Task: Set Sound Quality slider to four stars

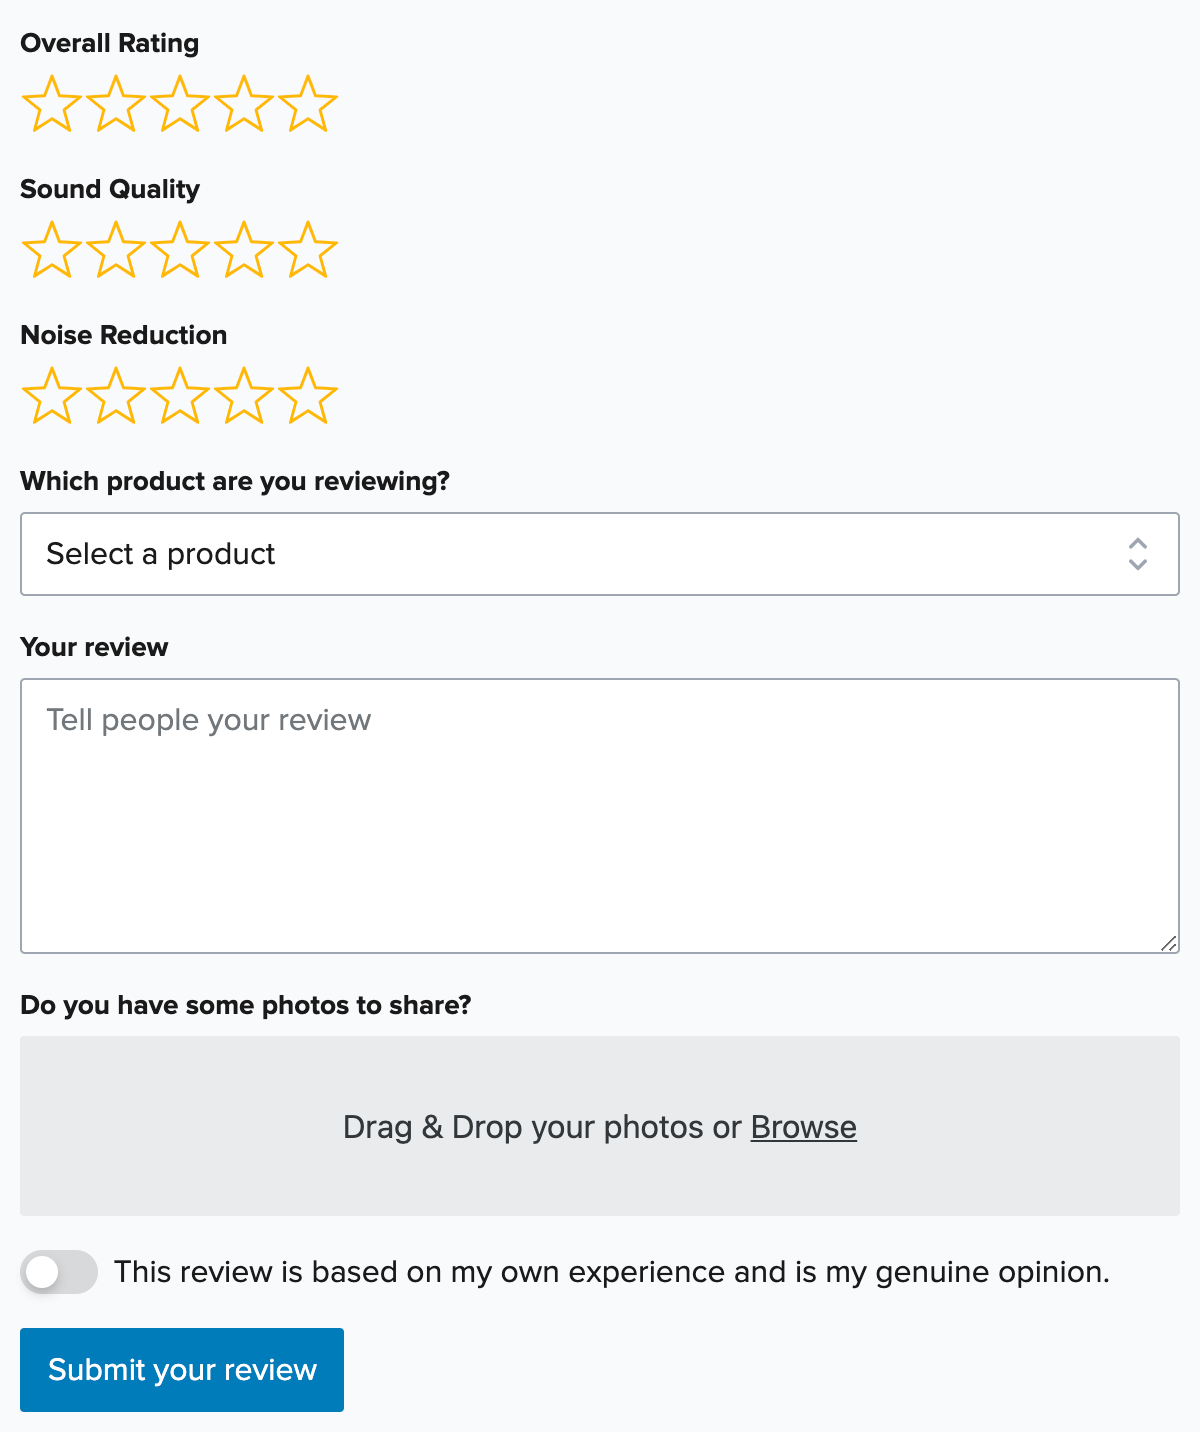Action: click(243, 250)
